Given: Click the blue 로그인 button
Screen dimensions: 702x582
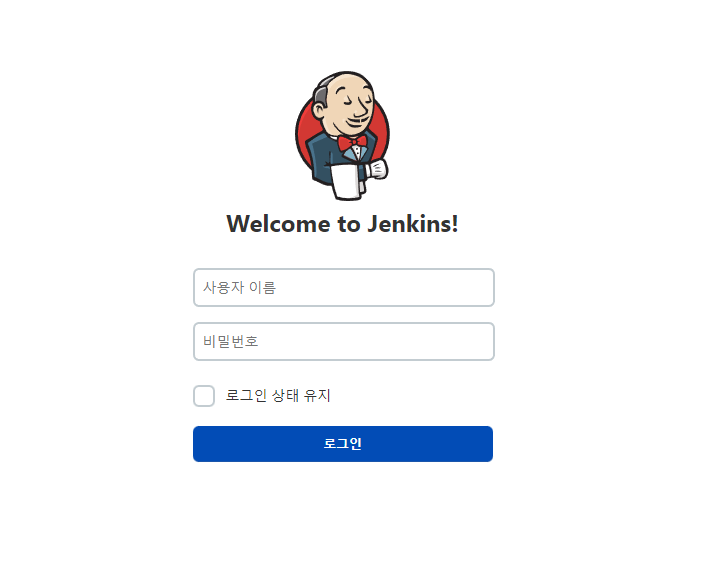Looking at the screenshot, I should (343, 444).
